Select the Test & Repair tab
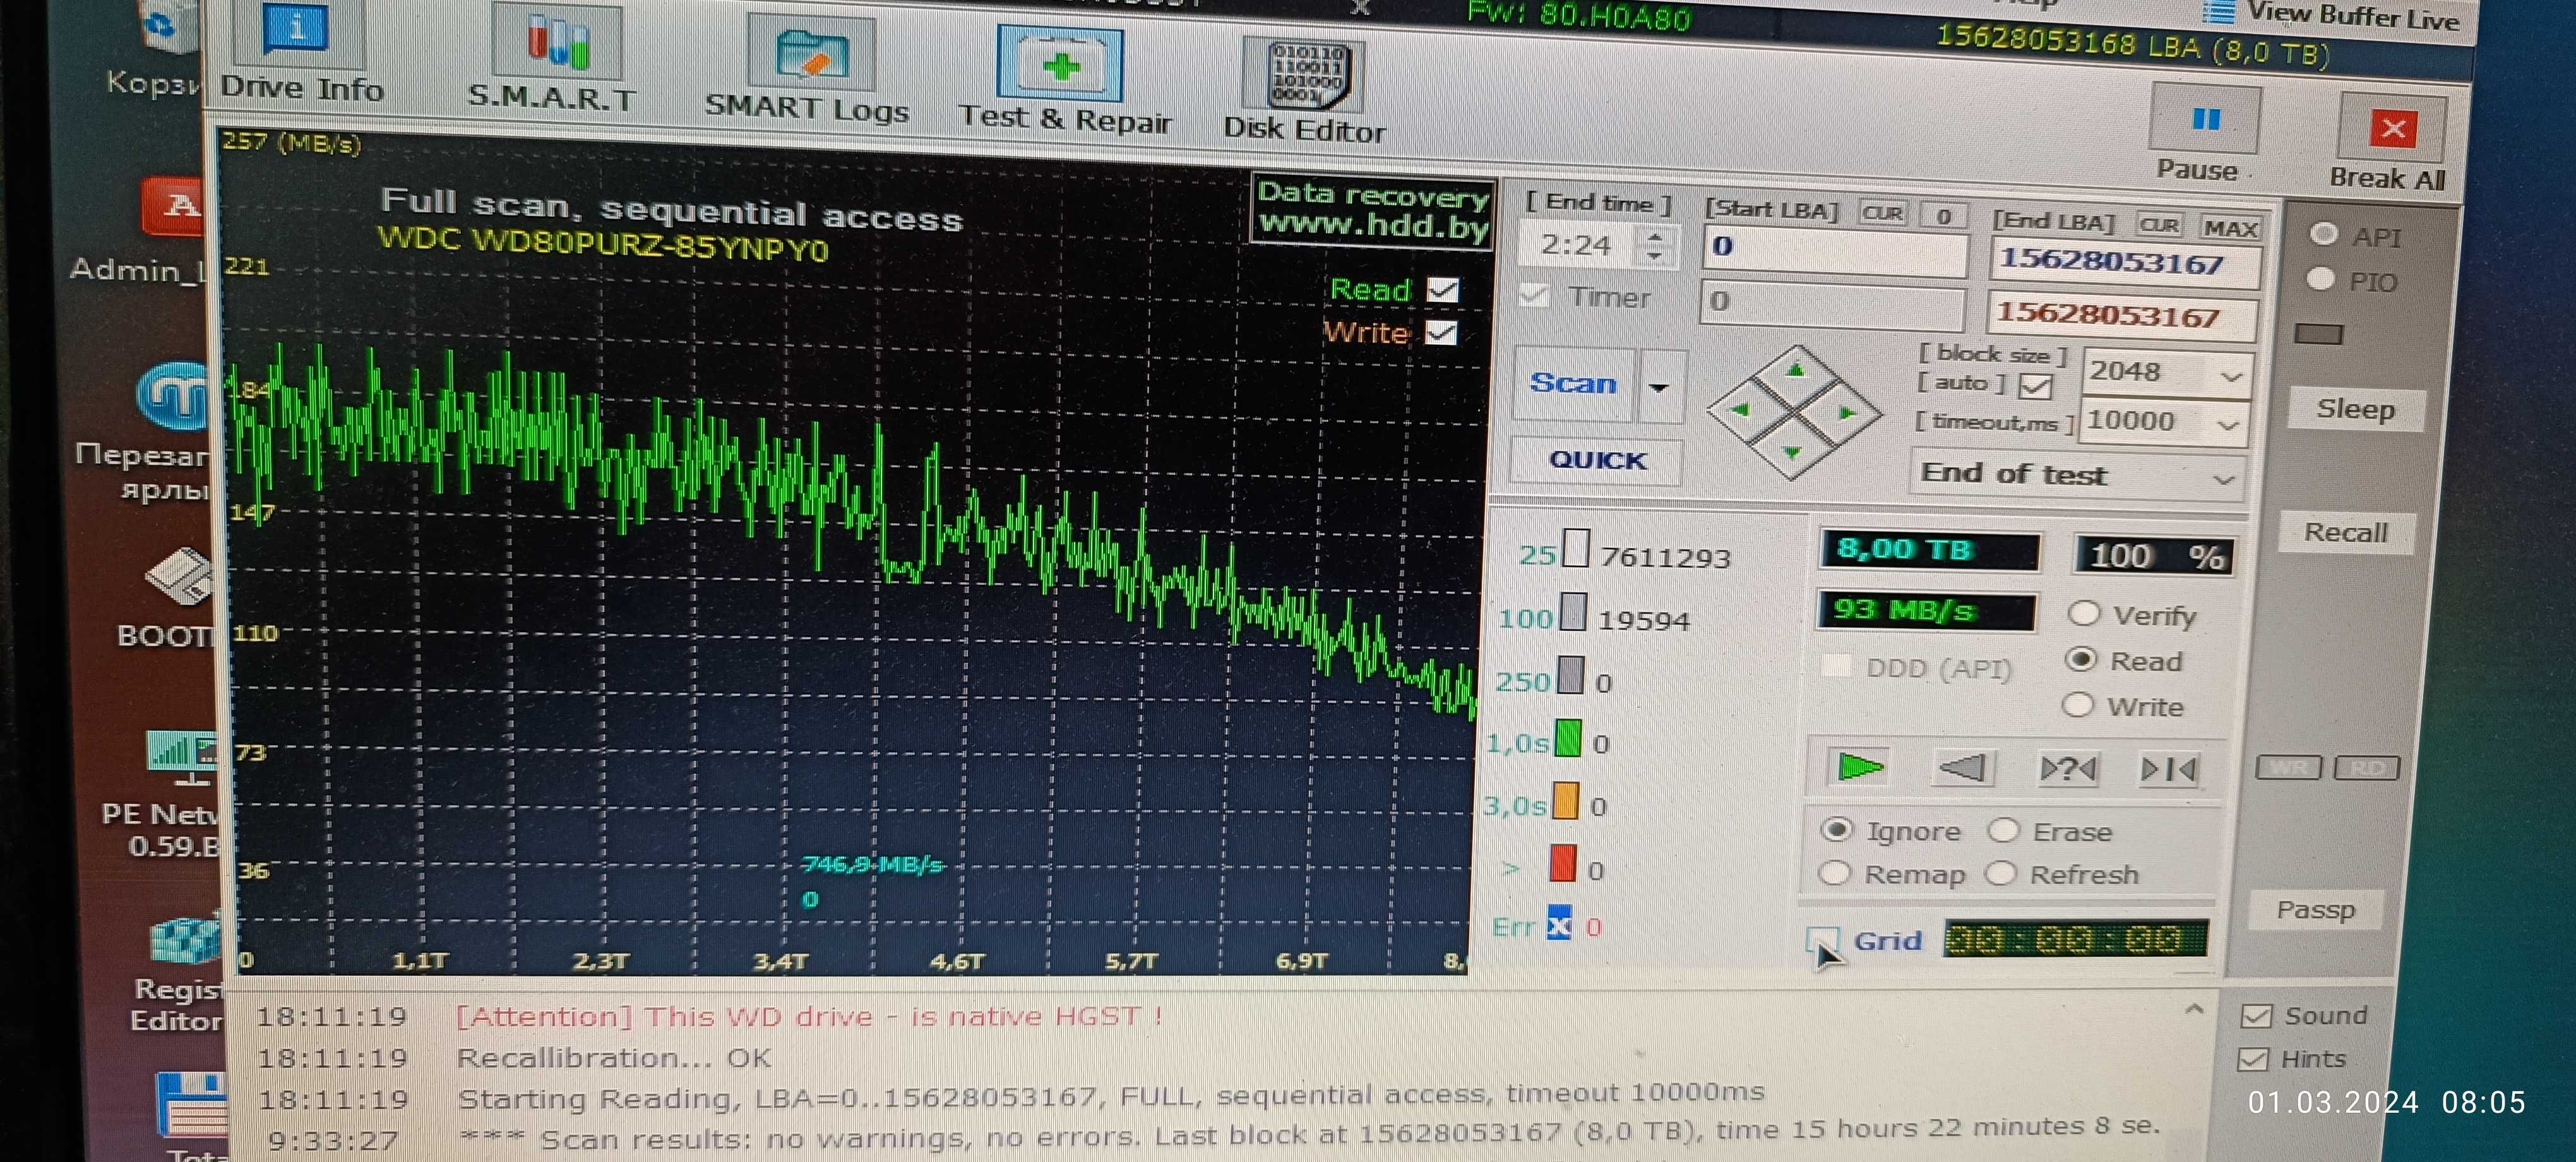This screenshot has height=1162, width=2576. coord(1065,80)
